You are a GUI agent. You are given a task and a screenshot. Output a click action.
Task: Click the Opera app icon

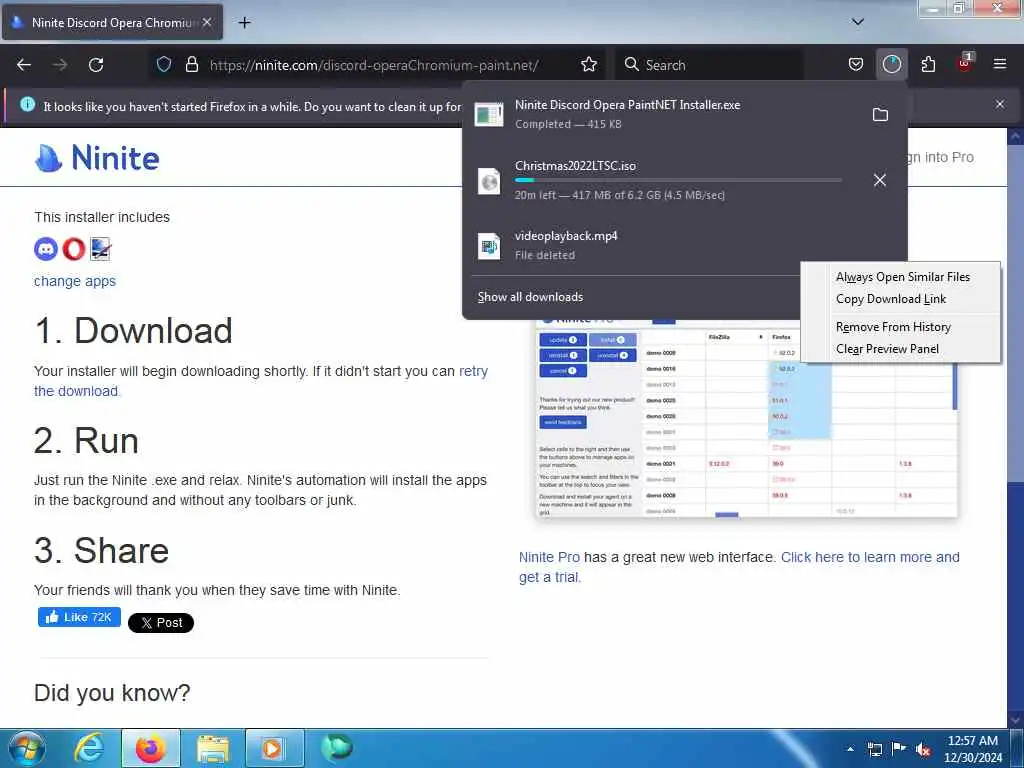tap(74, 249)
